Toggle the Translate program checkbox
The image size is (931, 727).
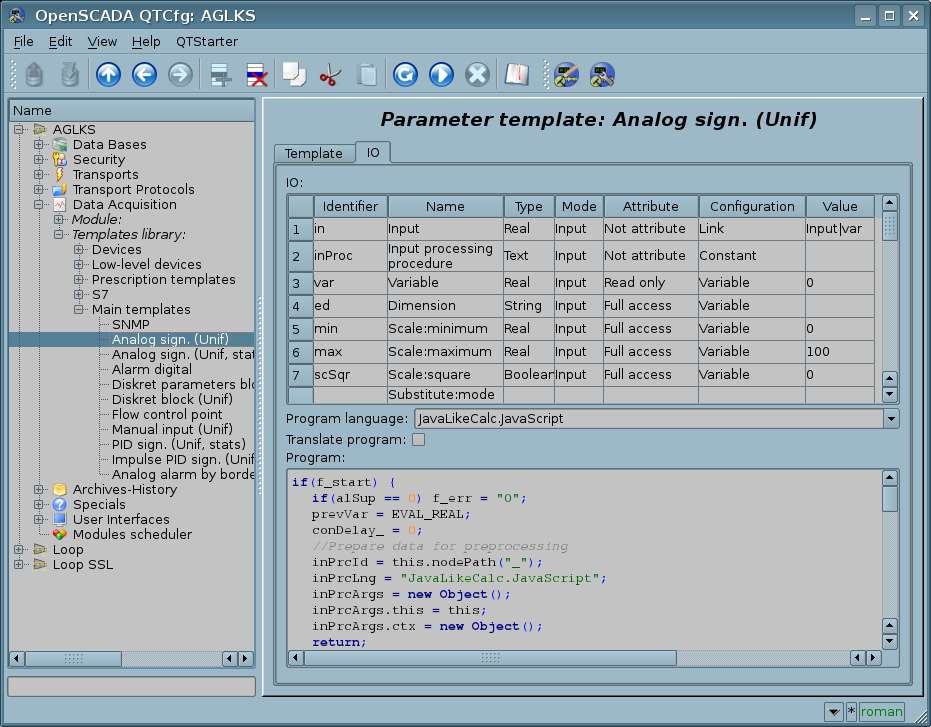[419, 439]
